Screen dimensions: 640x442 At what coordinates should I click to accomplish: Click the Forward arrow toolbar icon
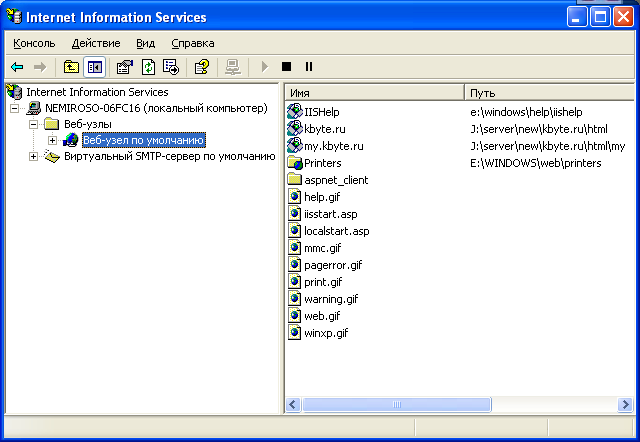tap(40, 67)
